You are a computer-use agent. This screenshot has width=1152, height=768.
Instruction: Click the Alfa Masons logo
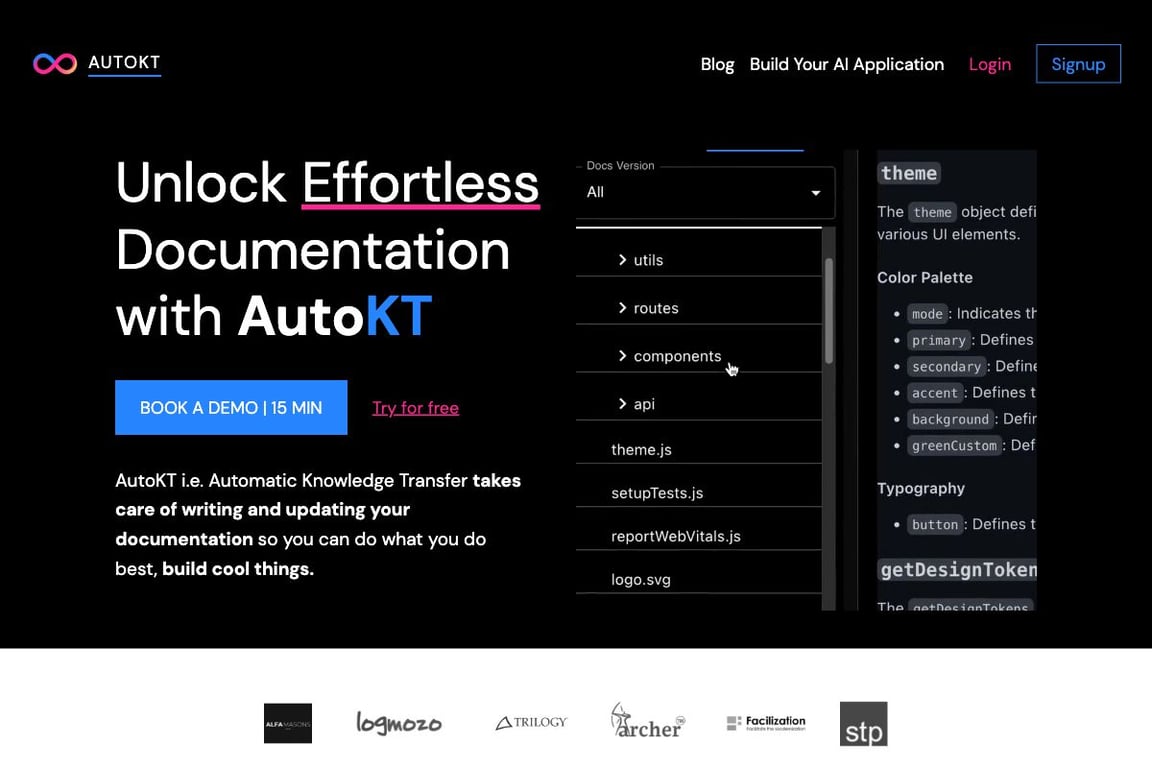click(x=288, y=723)
